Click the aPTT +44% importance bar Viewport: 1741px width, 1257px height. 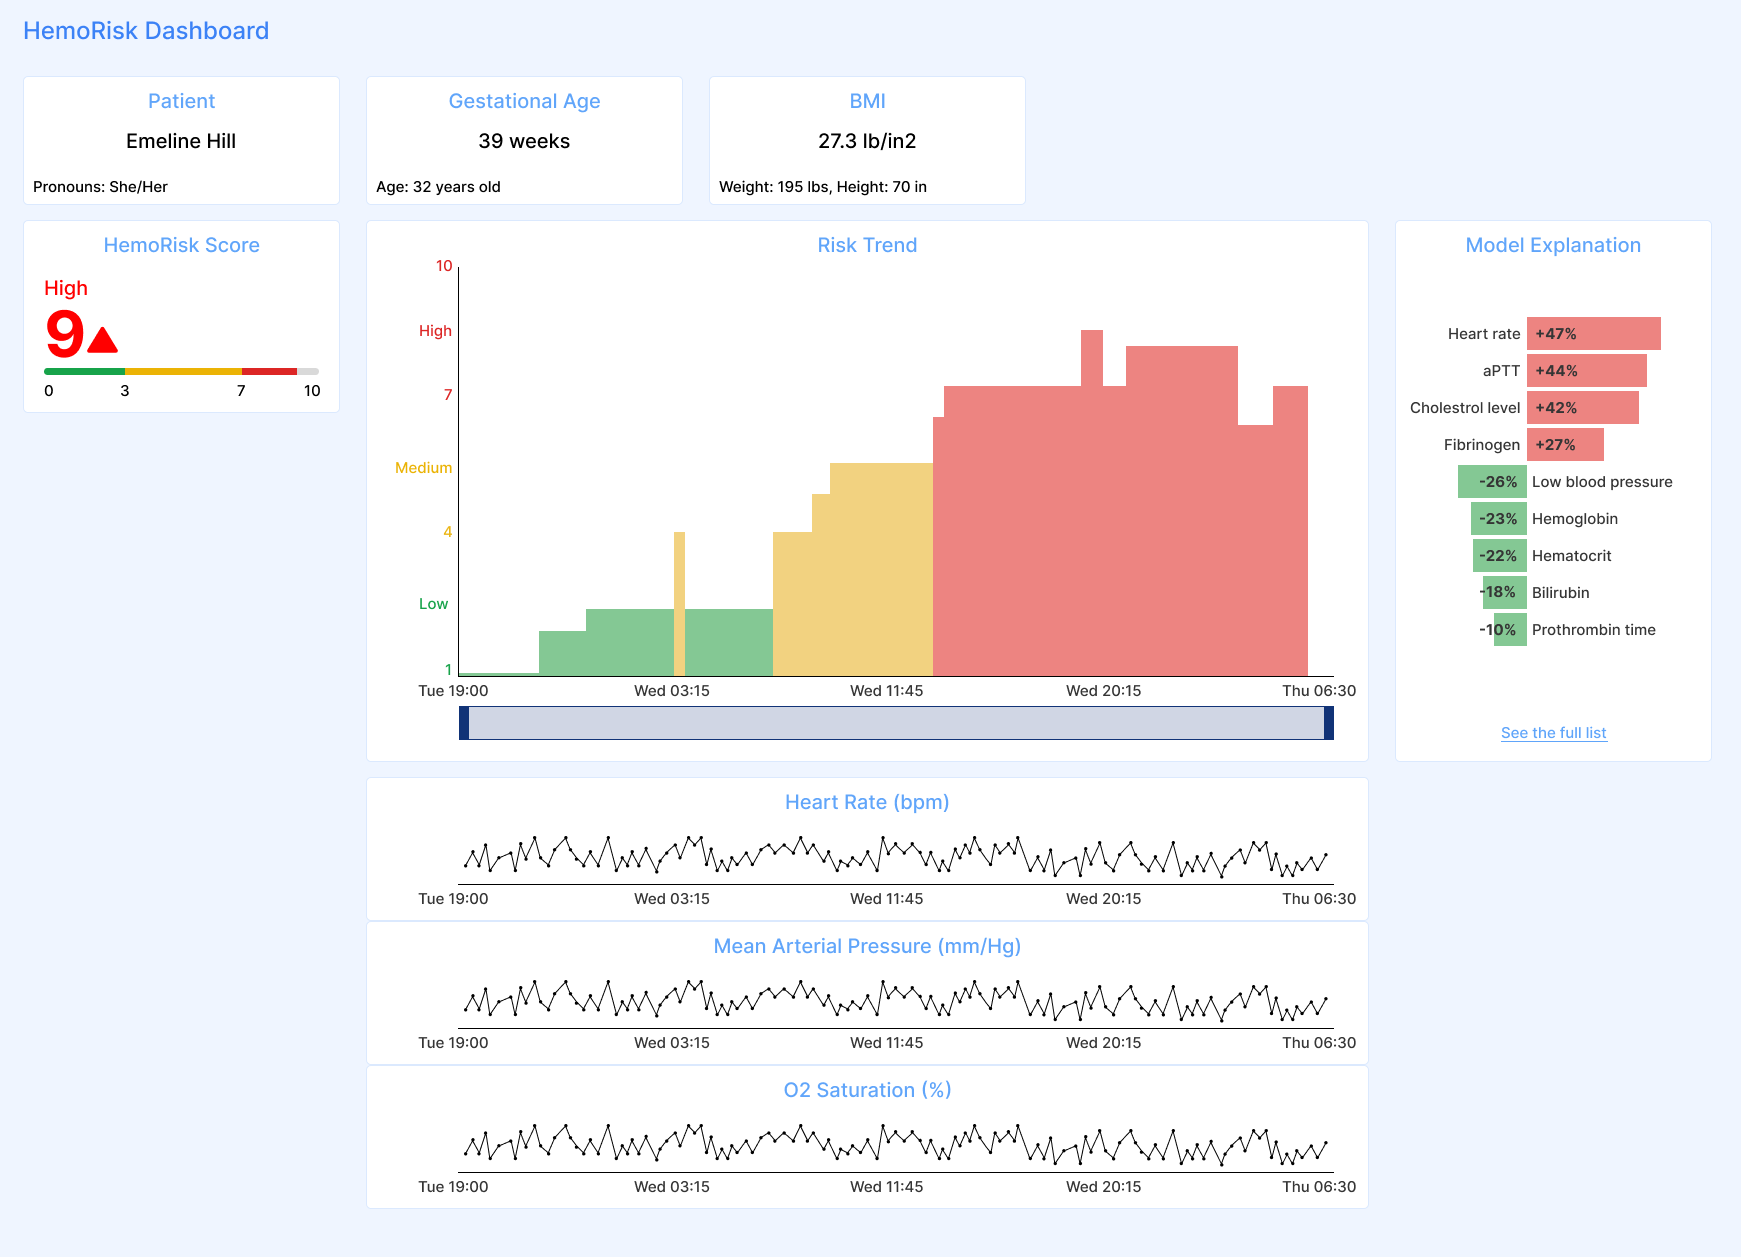point(1587,370)
